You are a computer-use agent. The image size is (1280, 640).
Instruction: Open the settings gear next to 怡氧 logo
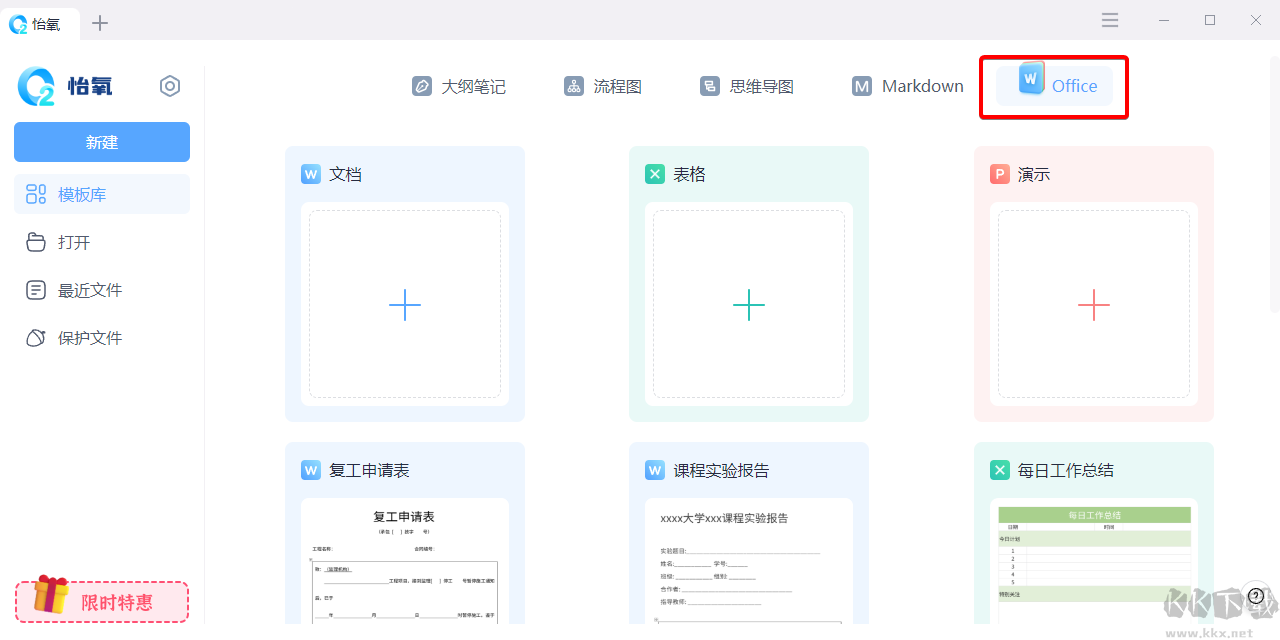point(170,86)
